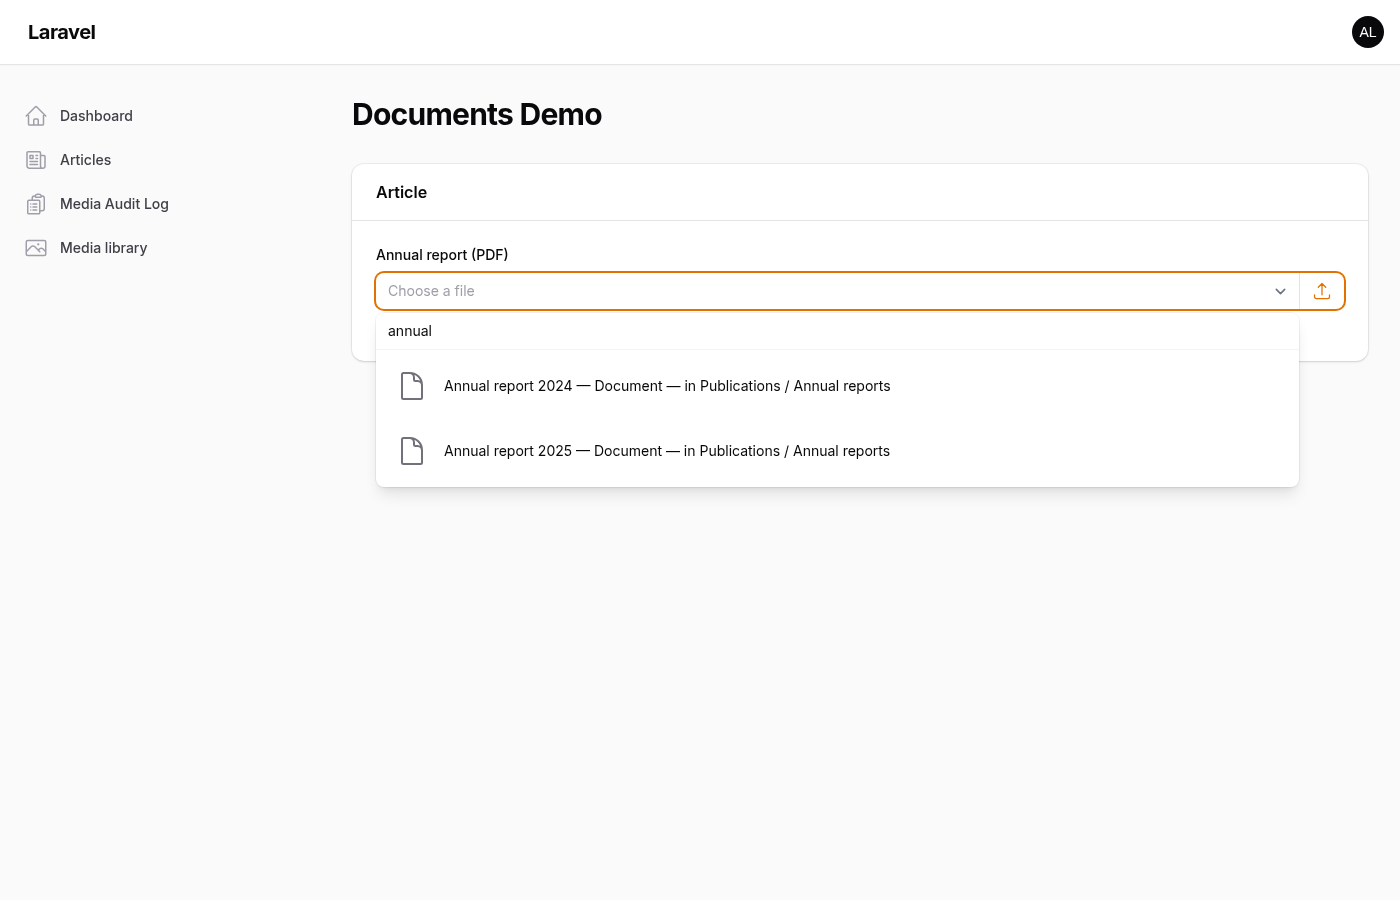Open Media Audit Log page
The width and height of the screenshot is (1400, 900).
point(114,204)
